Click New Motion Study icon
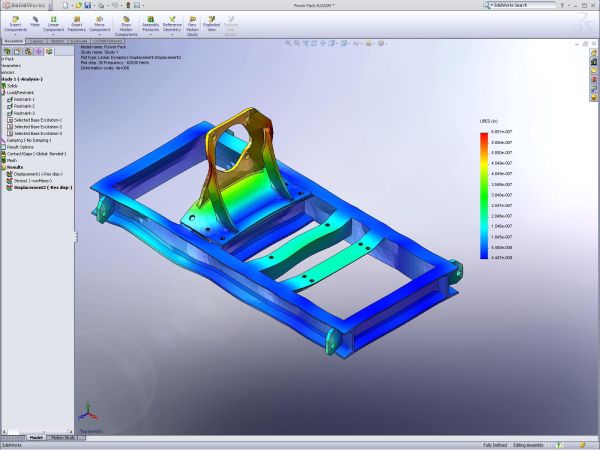This screenshot has height=450, width=600. (x=191, y=22)
